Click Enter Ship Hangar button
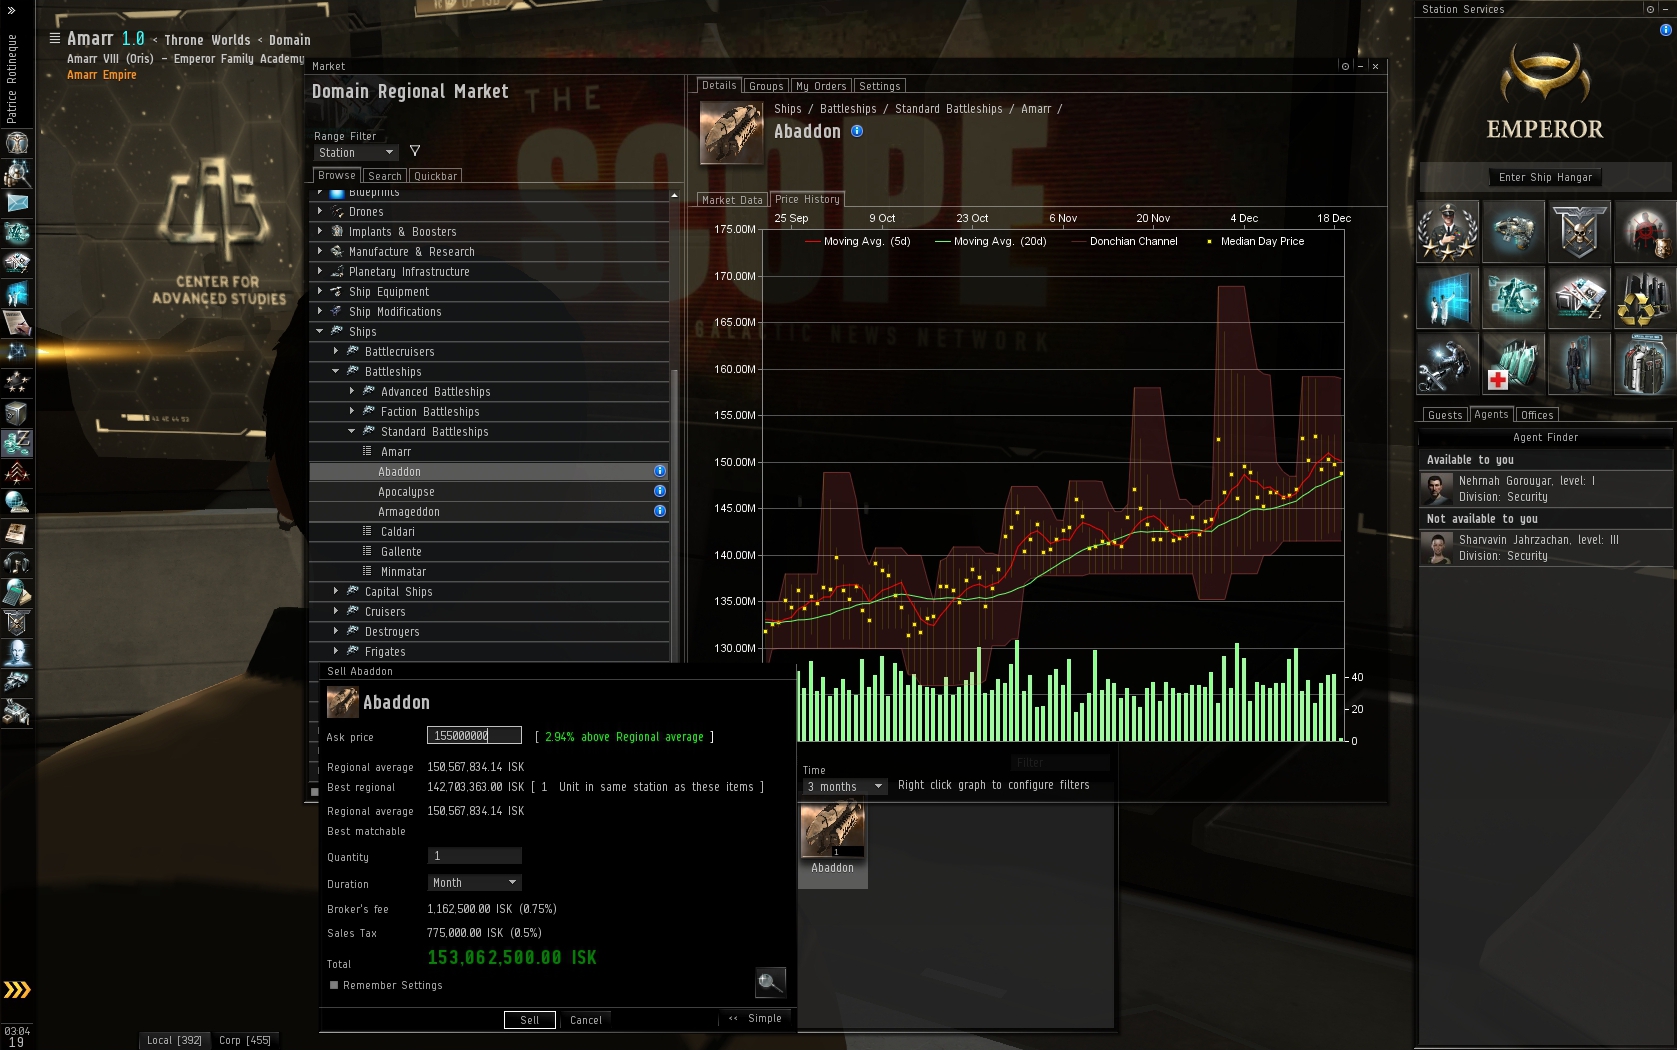The image size is (1677, 1050). 1545,177
